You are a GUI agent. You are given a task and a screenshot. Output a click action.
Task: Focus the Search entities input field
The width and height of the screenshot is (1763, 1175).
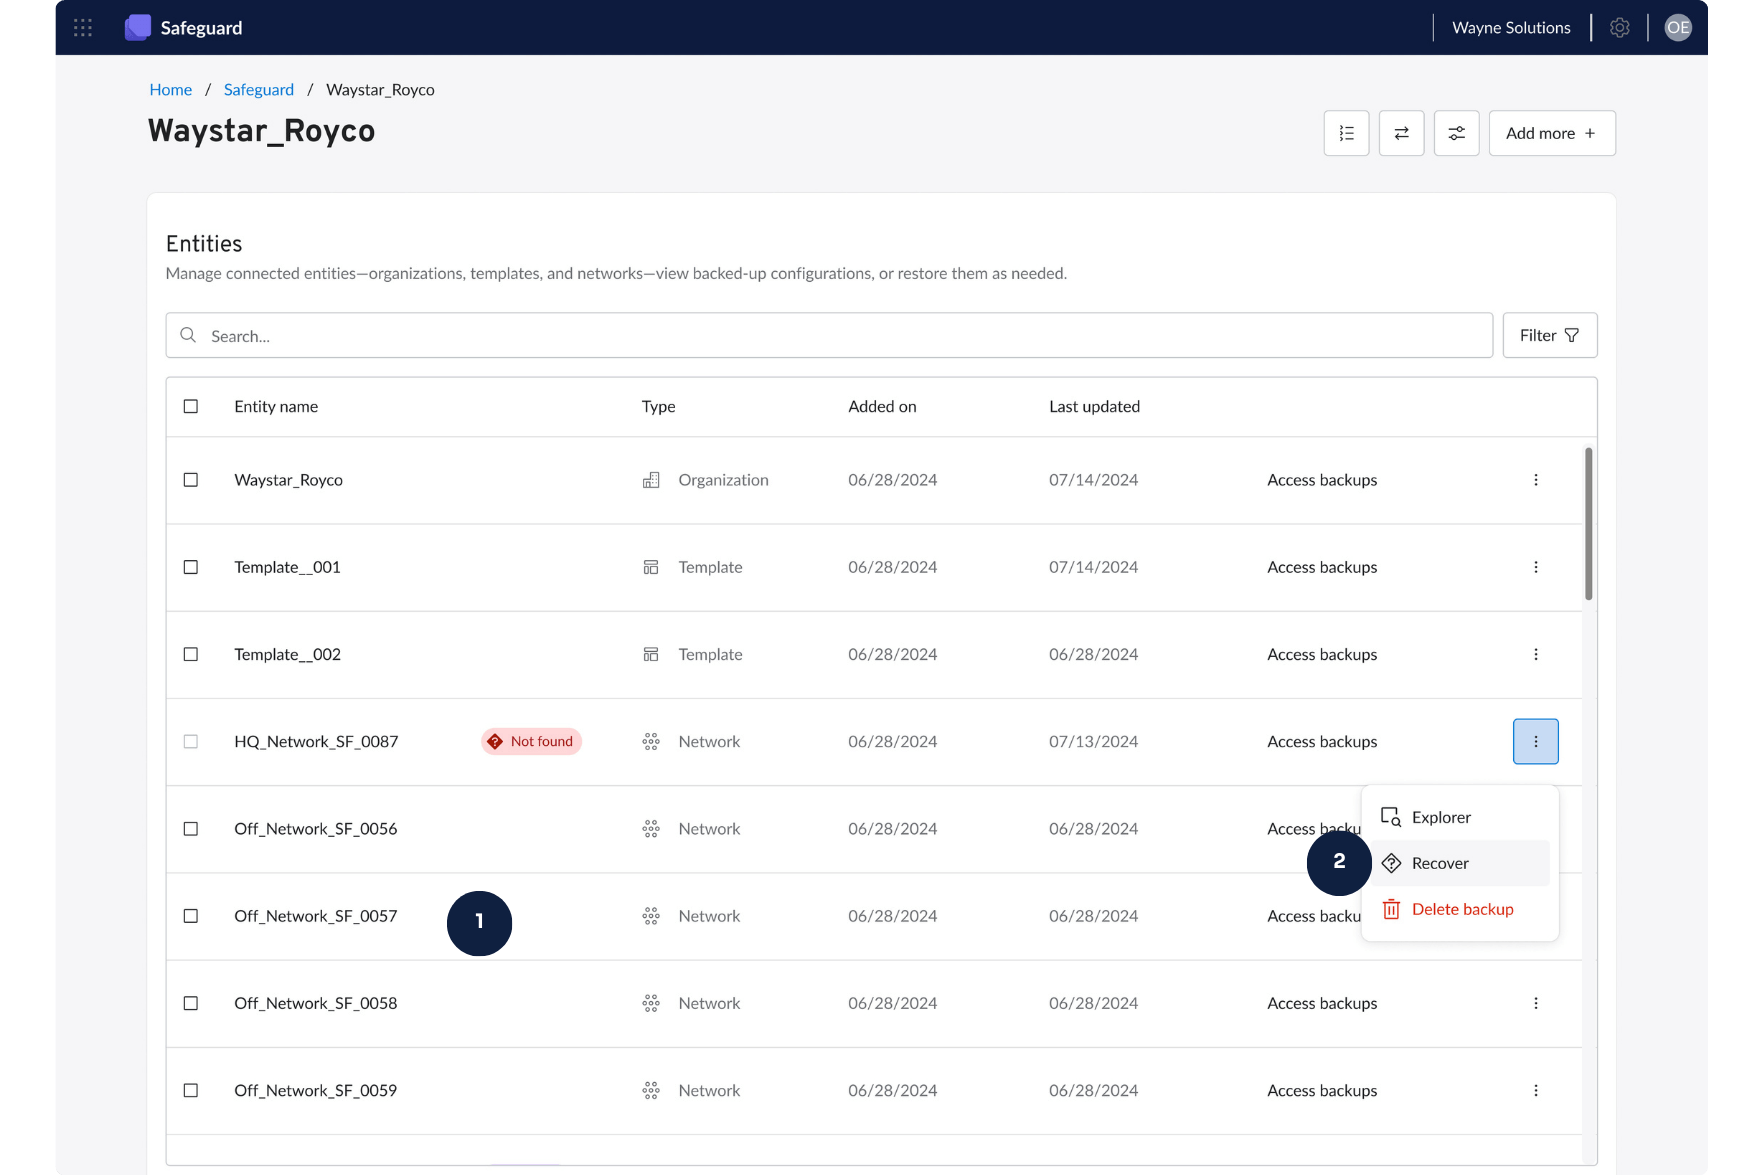[x=829, y=335]
